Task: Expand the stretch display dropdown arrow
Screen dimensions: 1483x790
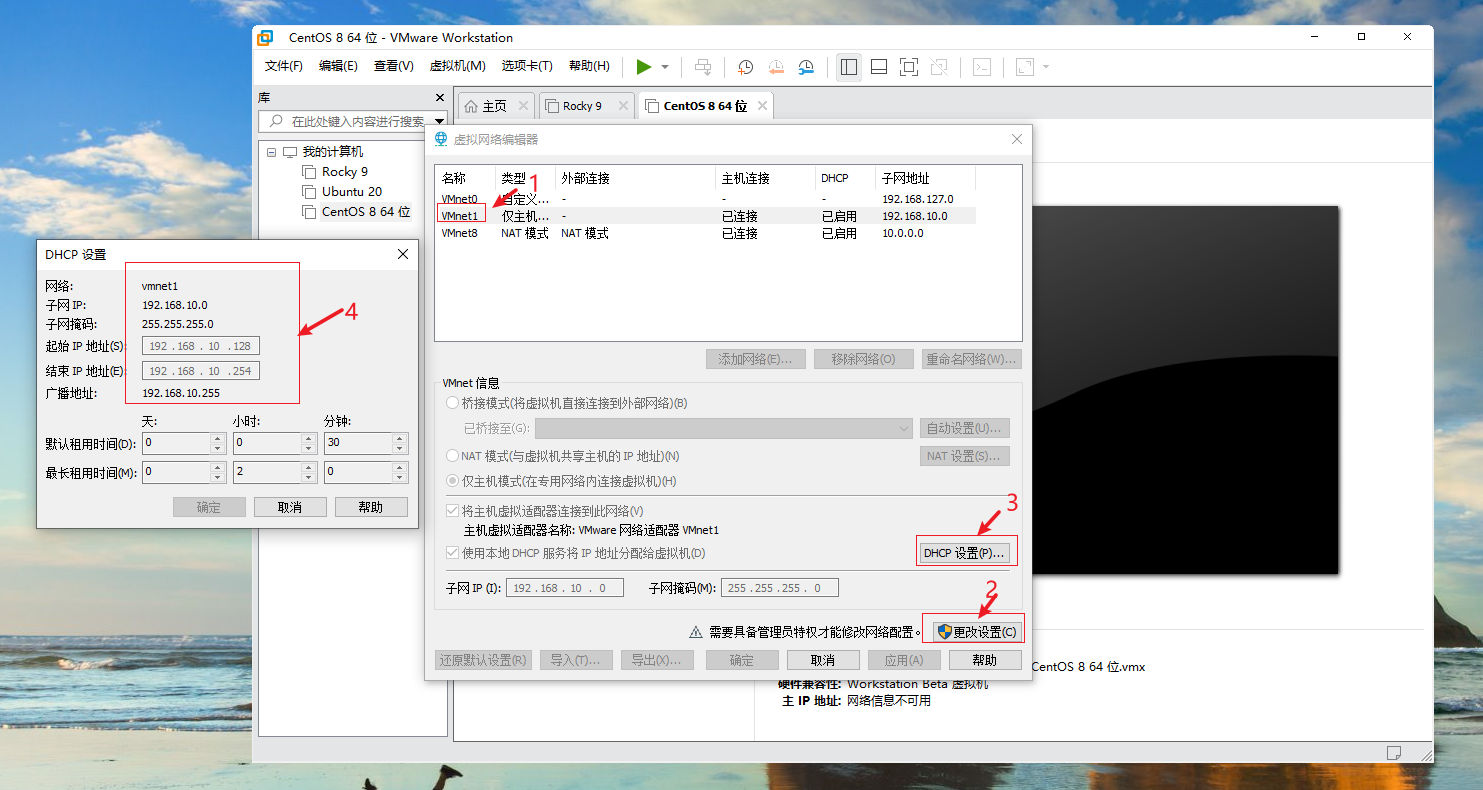Action: tap(1046, 67)
